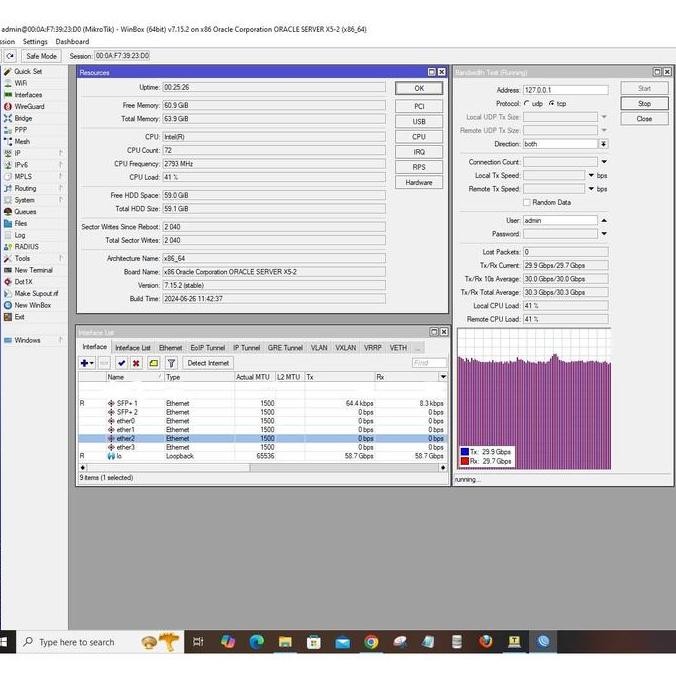676x676 pixels.
Task: Click the blue plus add interface icon
Action: coord(86,363)
